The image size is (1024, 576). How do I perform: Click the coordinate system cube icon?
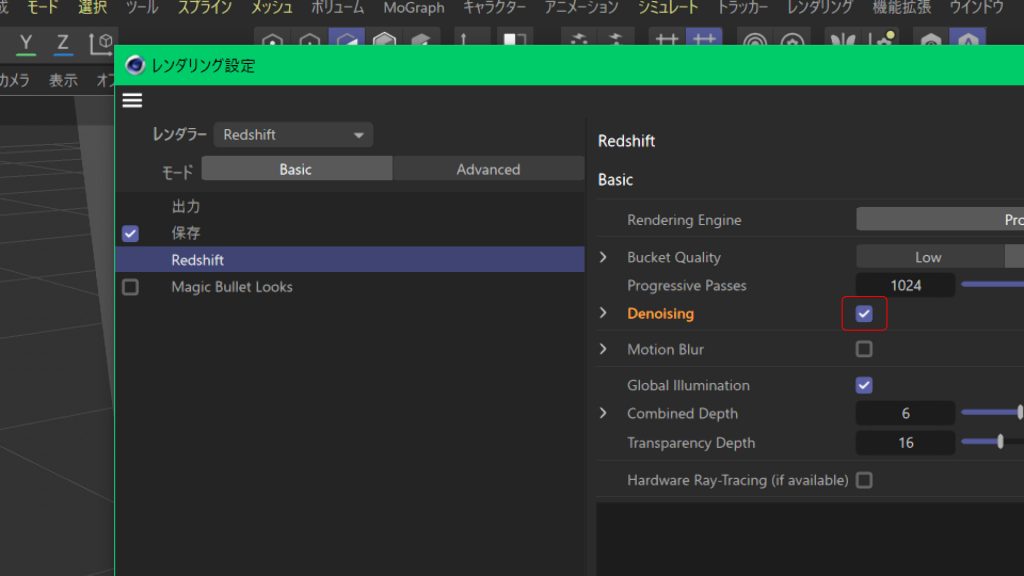(101, 43)
